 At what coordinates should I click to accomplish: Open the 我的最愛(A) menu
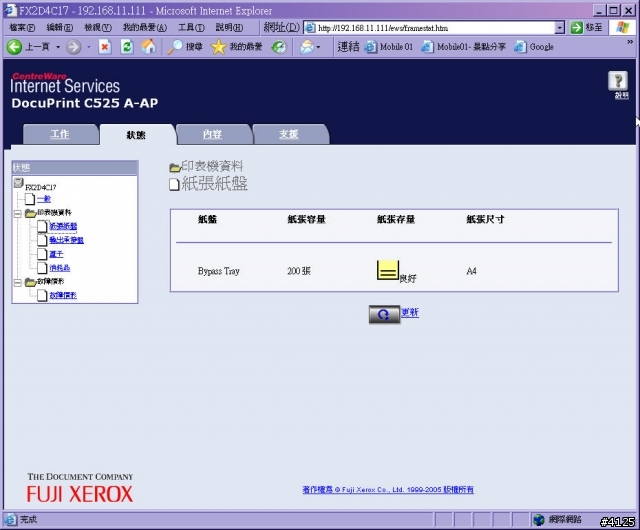[x=144, y=27]
